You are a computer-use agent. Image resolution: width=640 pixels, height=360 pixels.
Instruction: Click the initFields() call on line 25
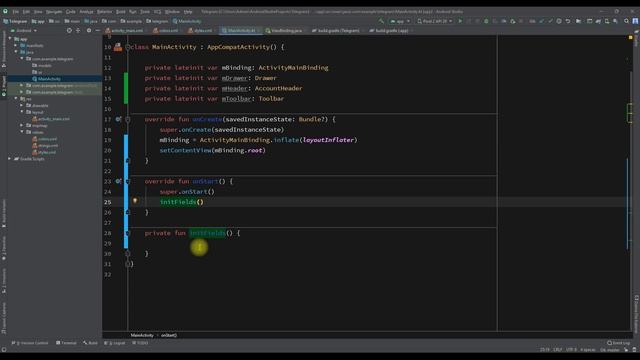[x=182, y=202]
